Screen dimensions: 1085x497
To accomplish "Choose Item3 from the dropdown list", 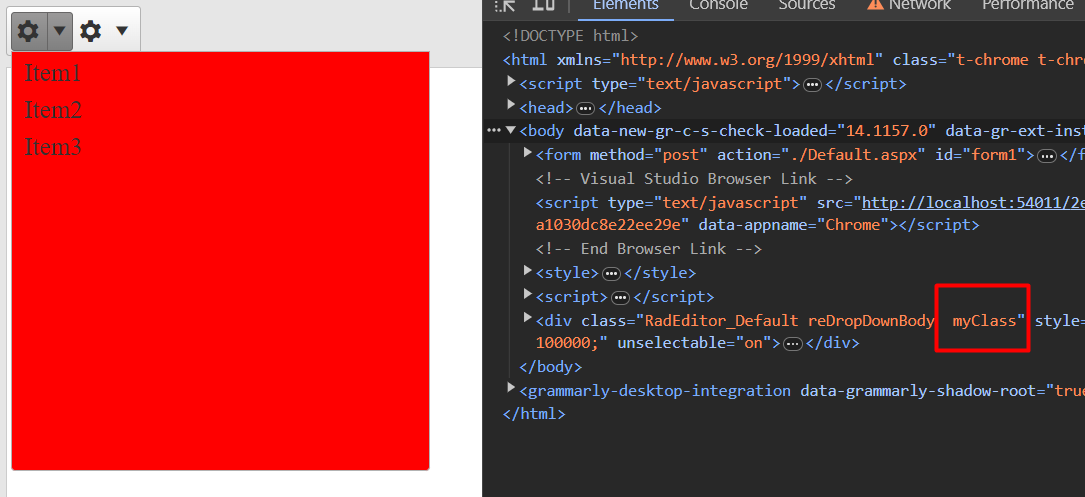I will coord(53,147).
